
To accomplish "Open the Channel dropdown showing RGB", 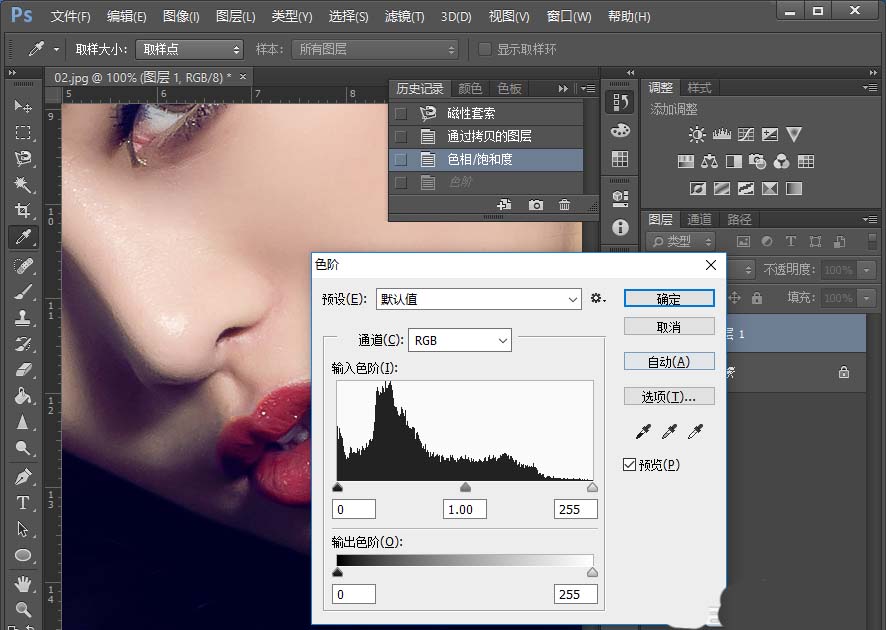I will (x=460, y=340).
